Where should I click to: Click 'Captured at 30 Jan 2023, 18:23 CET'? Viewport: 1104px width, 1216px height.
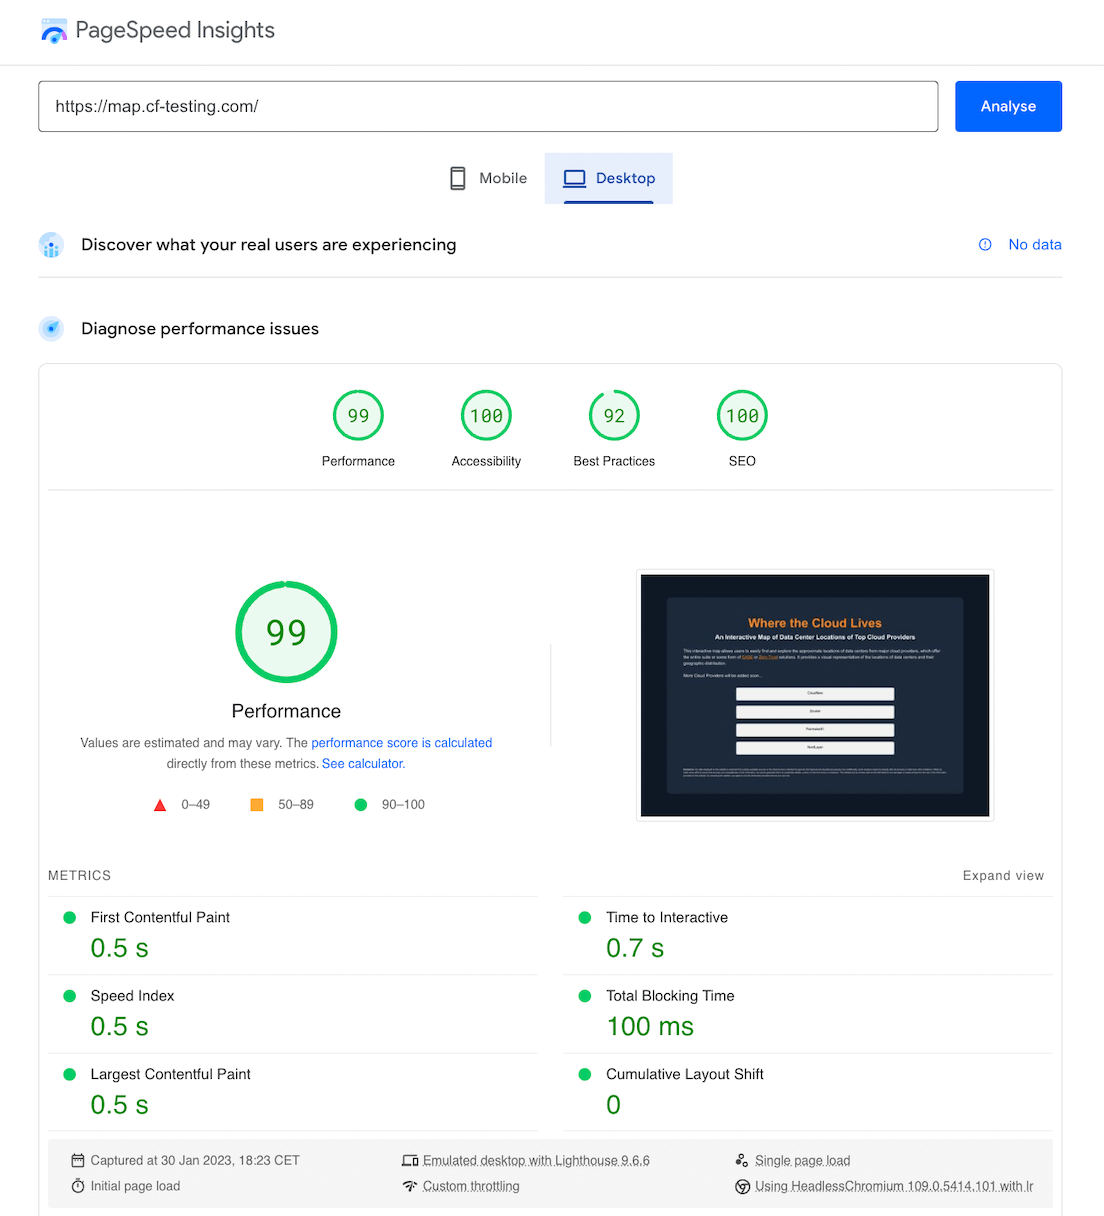pos(195,1161)
